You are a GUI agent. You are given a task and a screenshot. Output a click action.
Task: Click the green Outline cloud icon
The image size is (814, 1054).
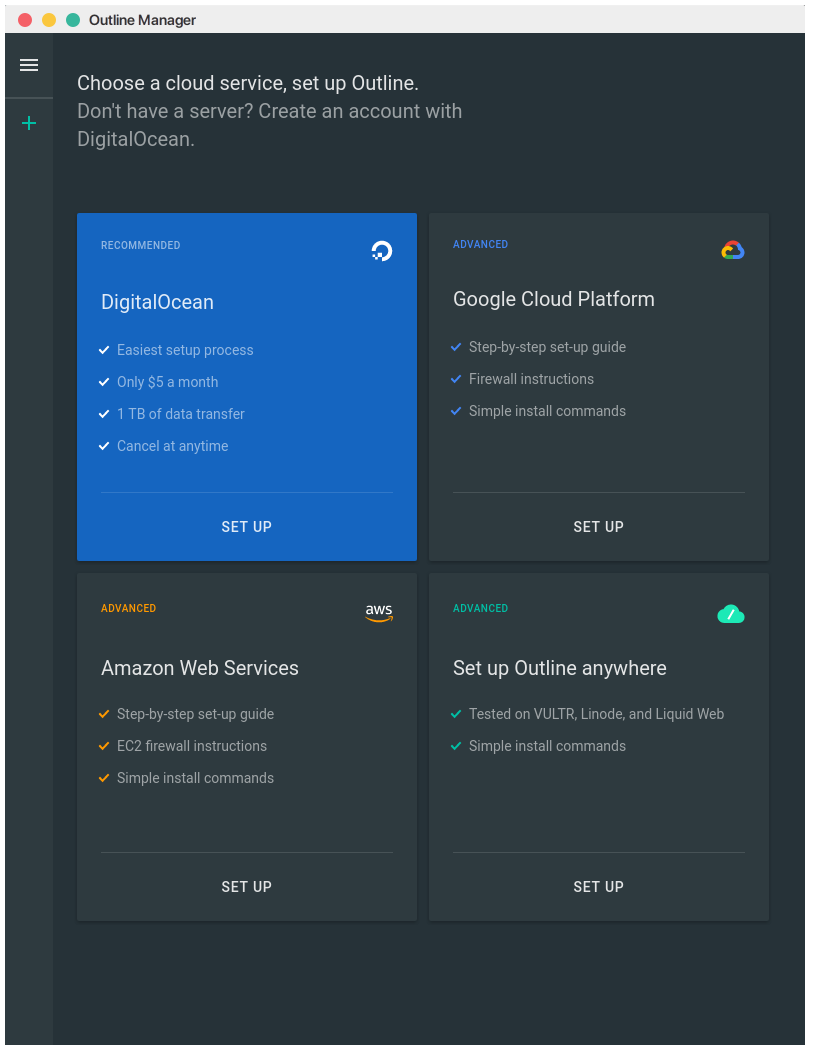pos(731,614)
